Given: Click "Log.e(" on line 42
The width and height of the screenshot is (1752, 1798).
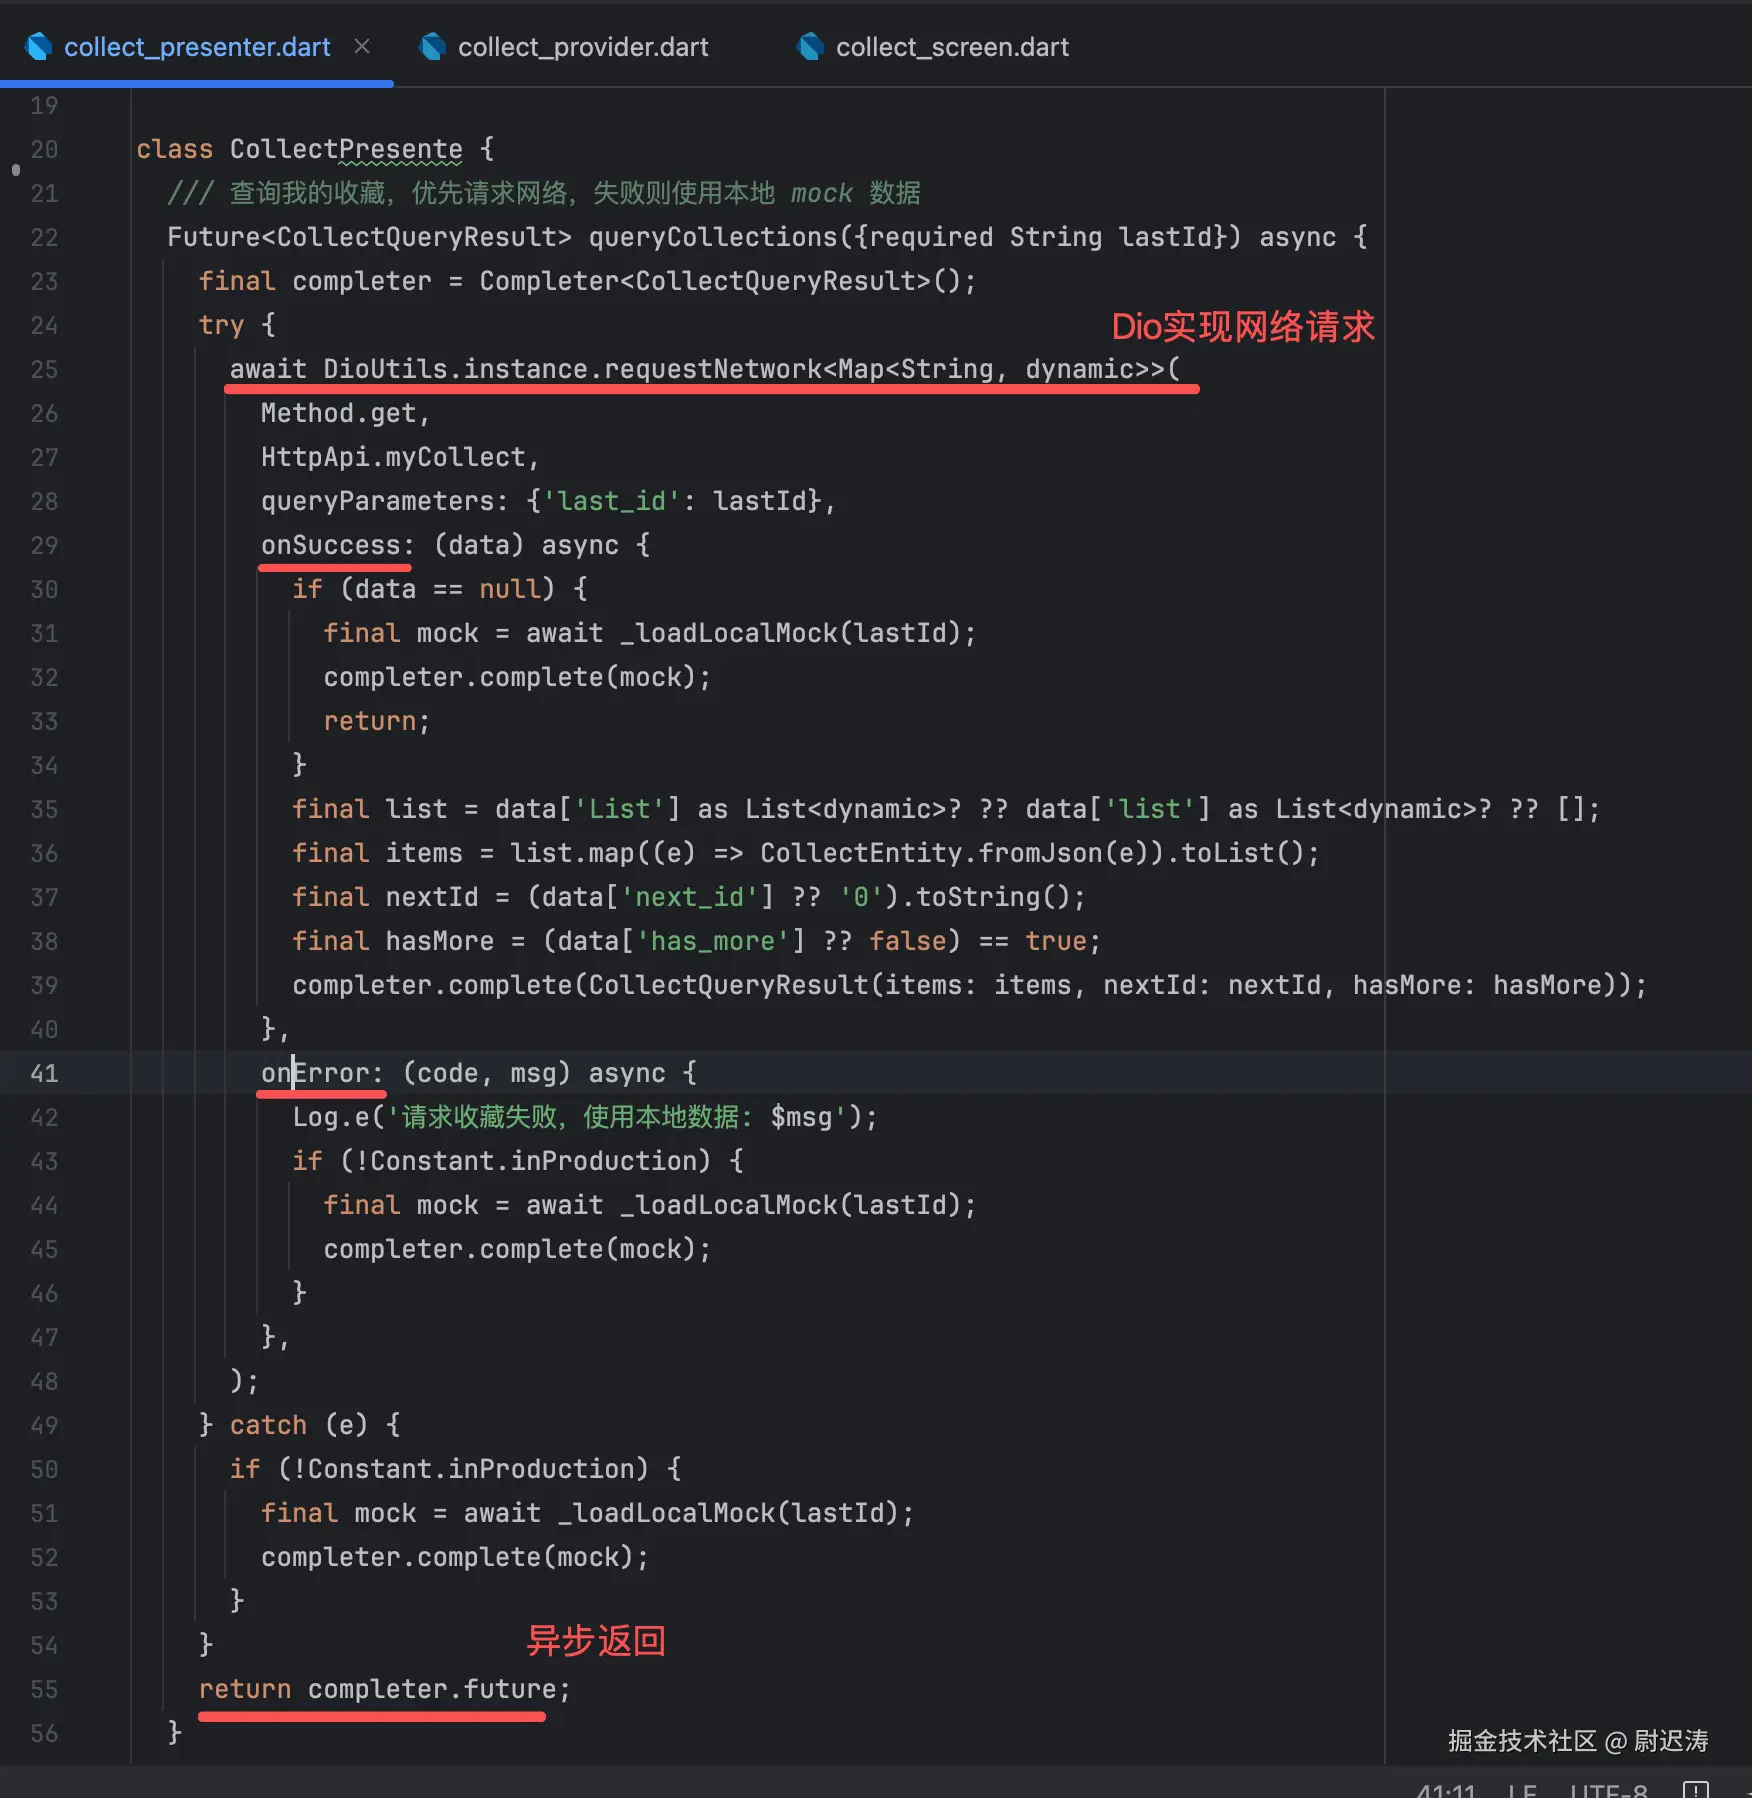Looking at the screenshot, I should click(x=339, y=1118).
